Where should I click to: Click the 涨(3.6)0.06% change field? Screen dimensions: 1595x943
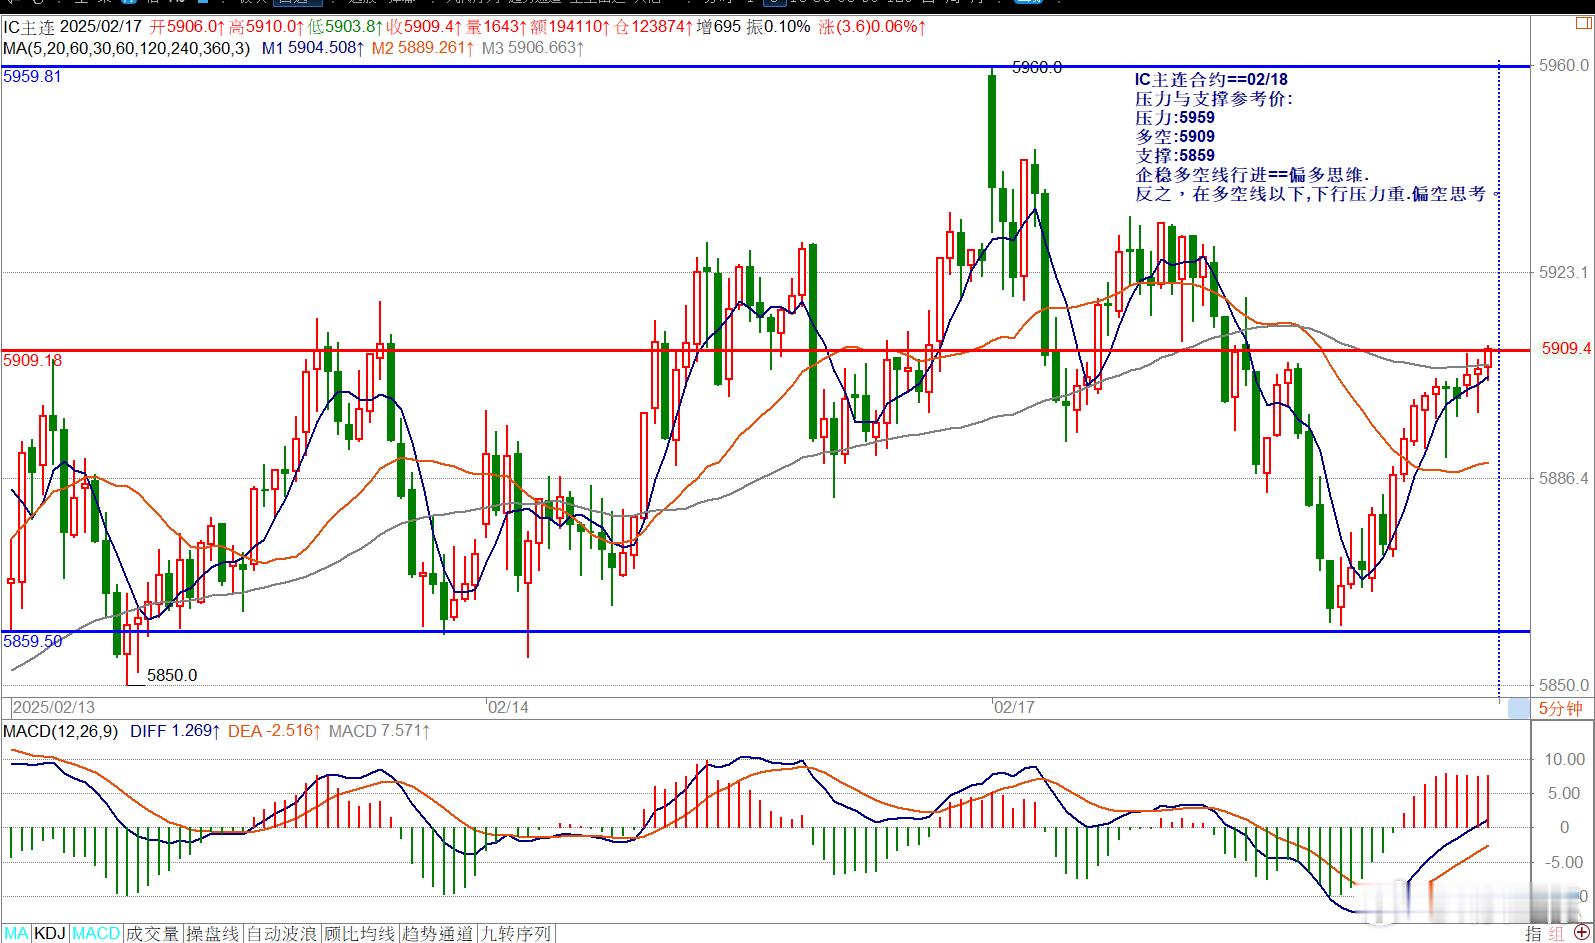point(872,27)
